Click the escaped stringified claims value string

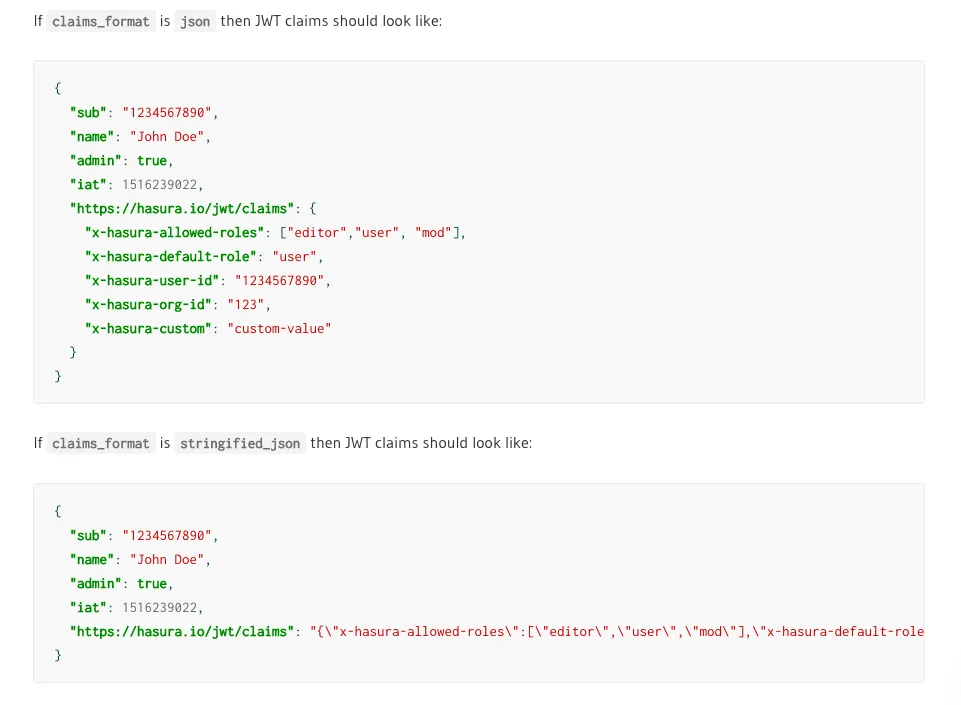coord(616,631)
